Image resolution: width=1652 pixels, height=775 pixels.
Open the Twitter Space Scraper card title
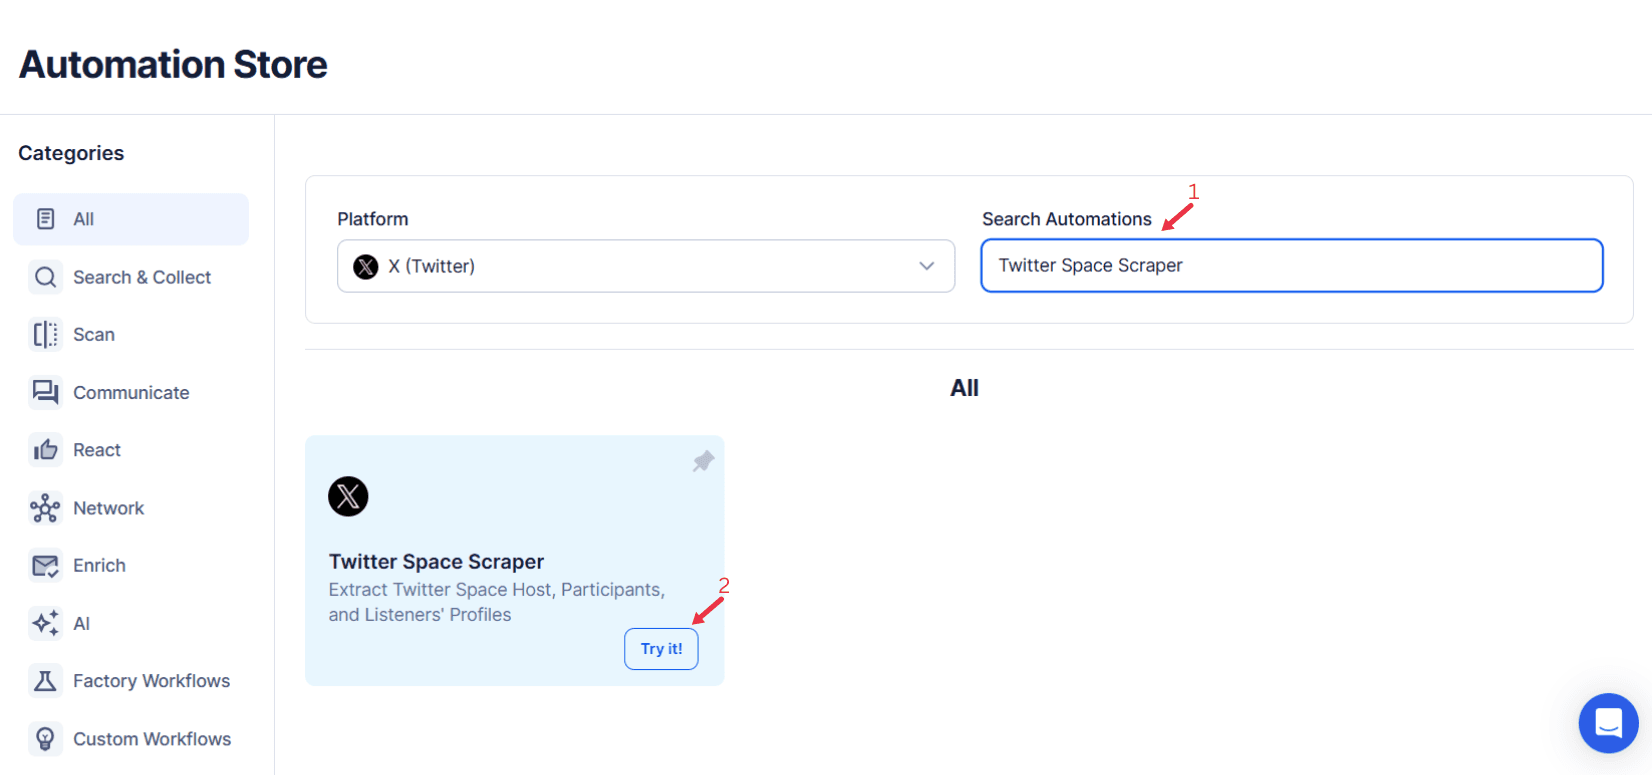436,561
